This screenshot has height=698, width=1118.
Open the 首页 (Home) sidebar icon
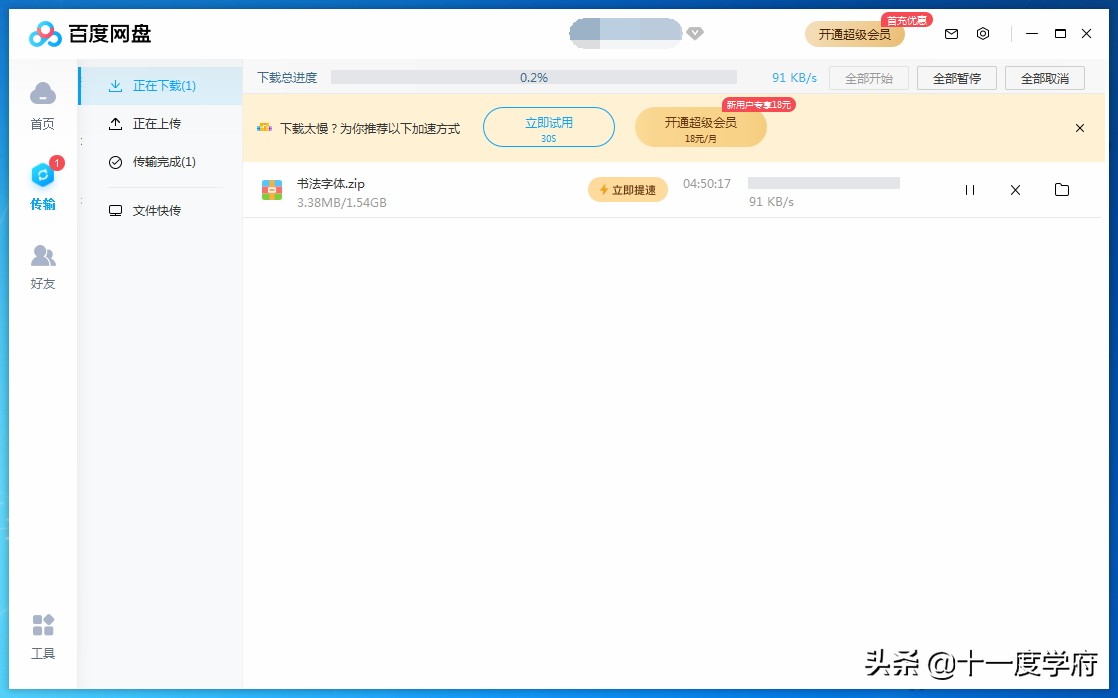pos(43,103)
